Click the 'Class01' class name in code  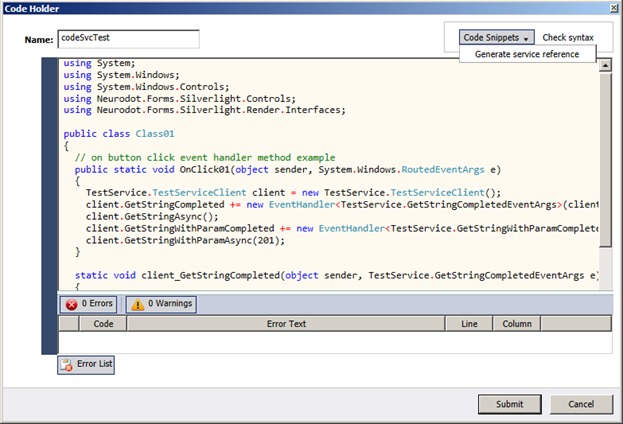point(155,134)
